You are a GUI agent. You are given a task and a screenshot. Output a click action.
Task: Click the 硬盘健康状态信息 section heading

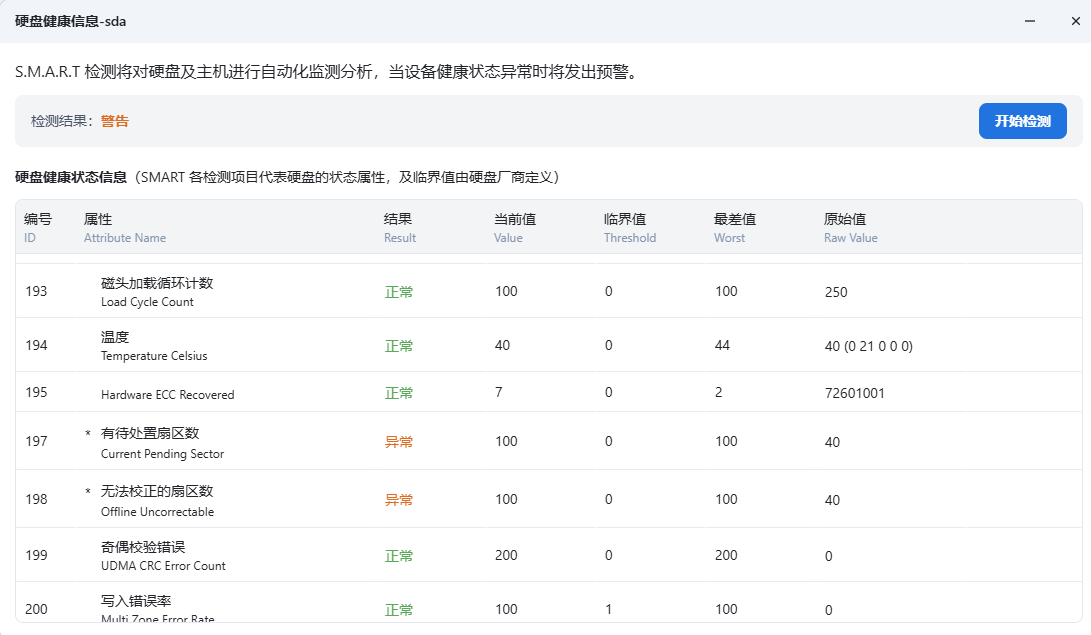(71, 177)
